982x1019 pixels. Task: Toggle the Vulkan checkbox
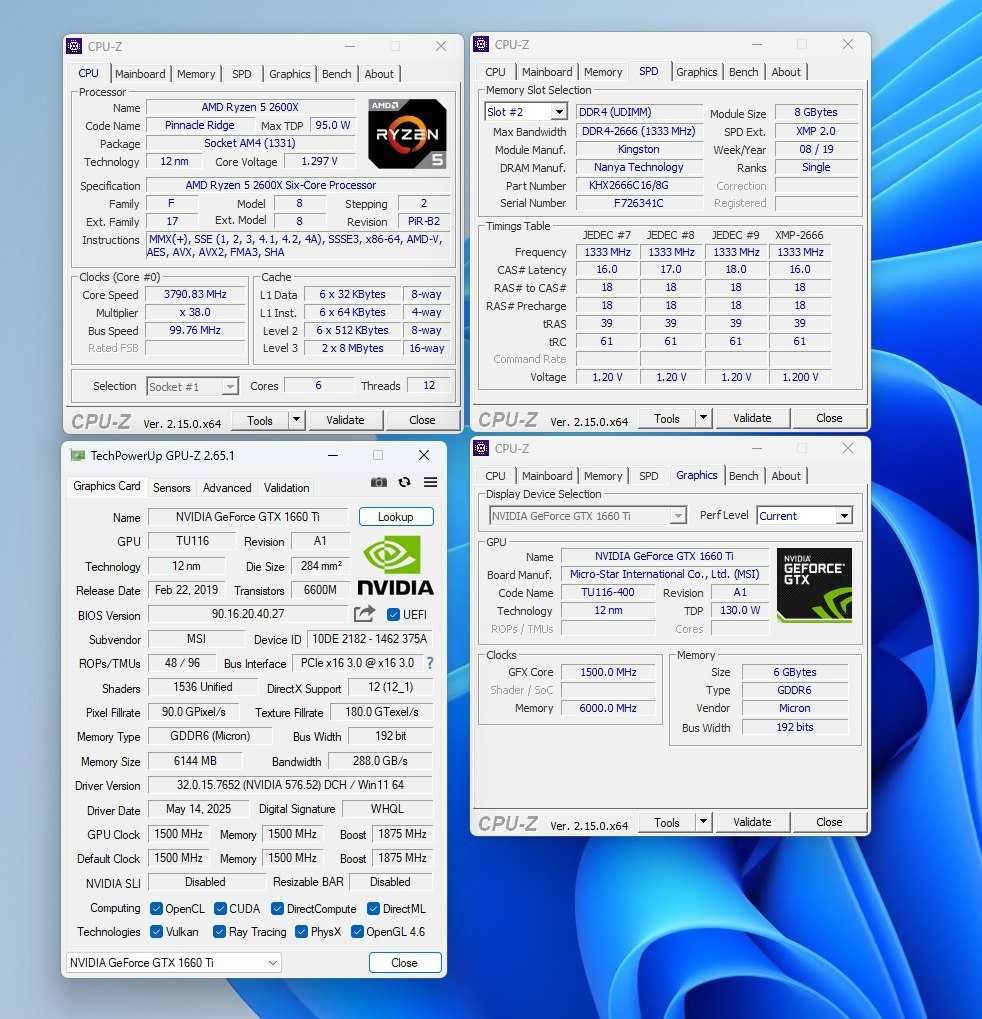click(x=156, y=932)
